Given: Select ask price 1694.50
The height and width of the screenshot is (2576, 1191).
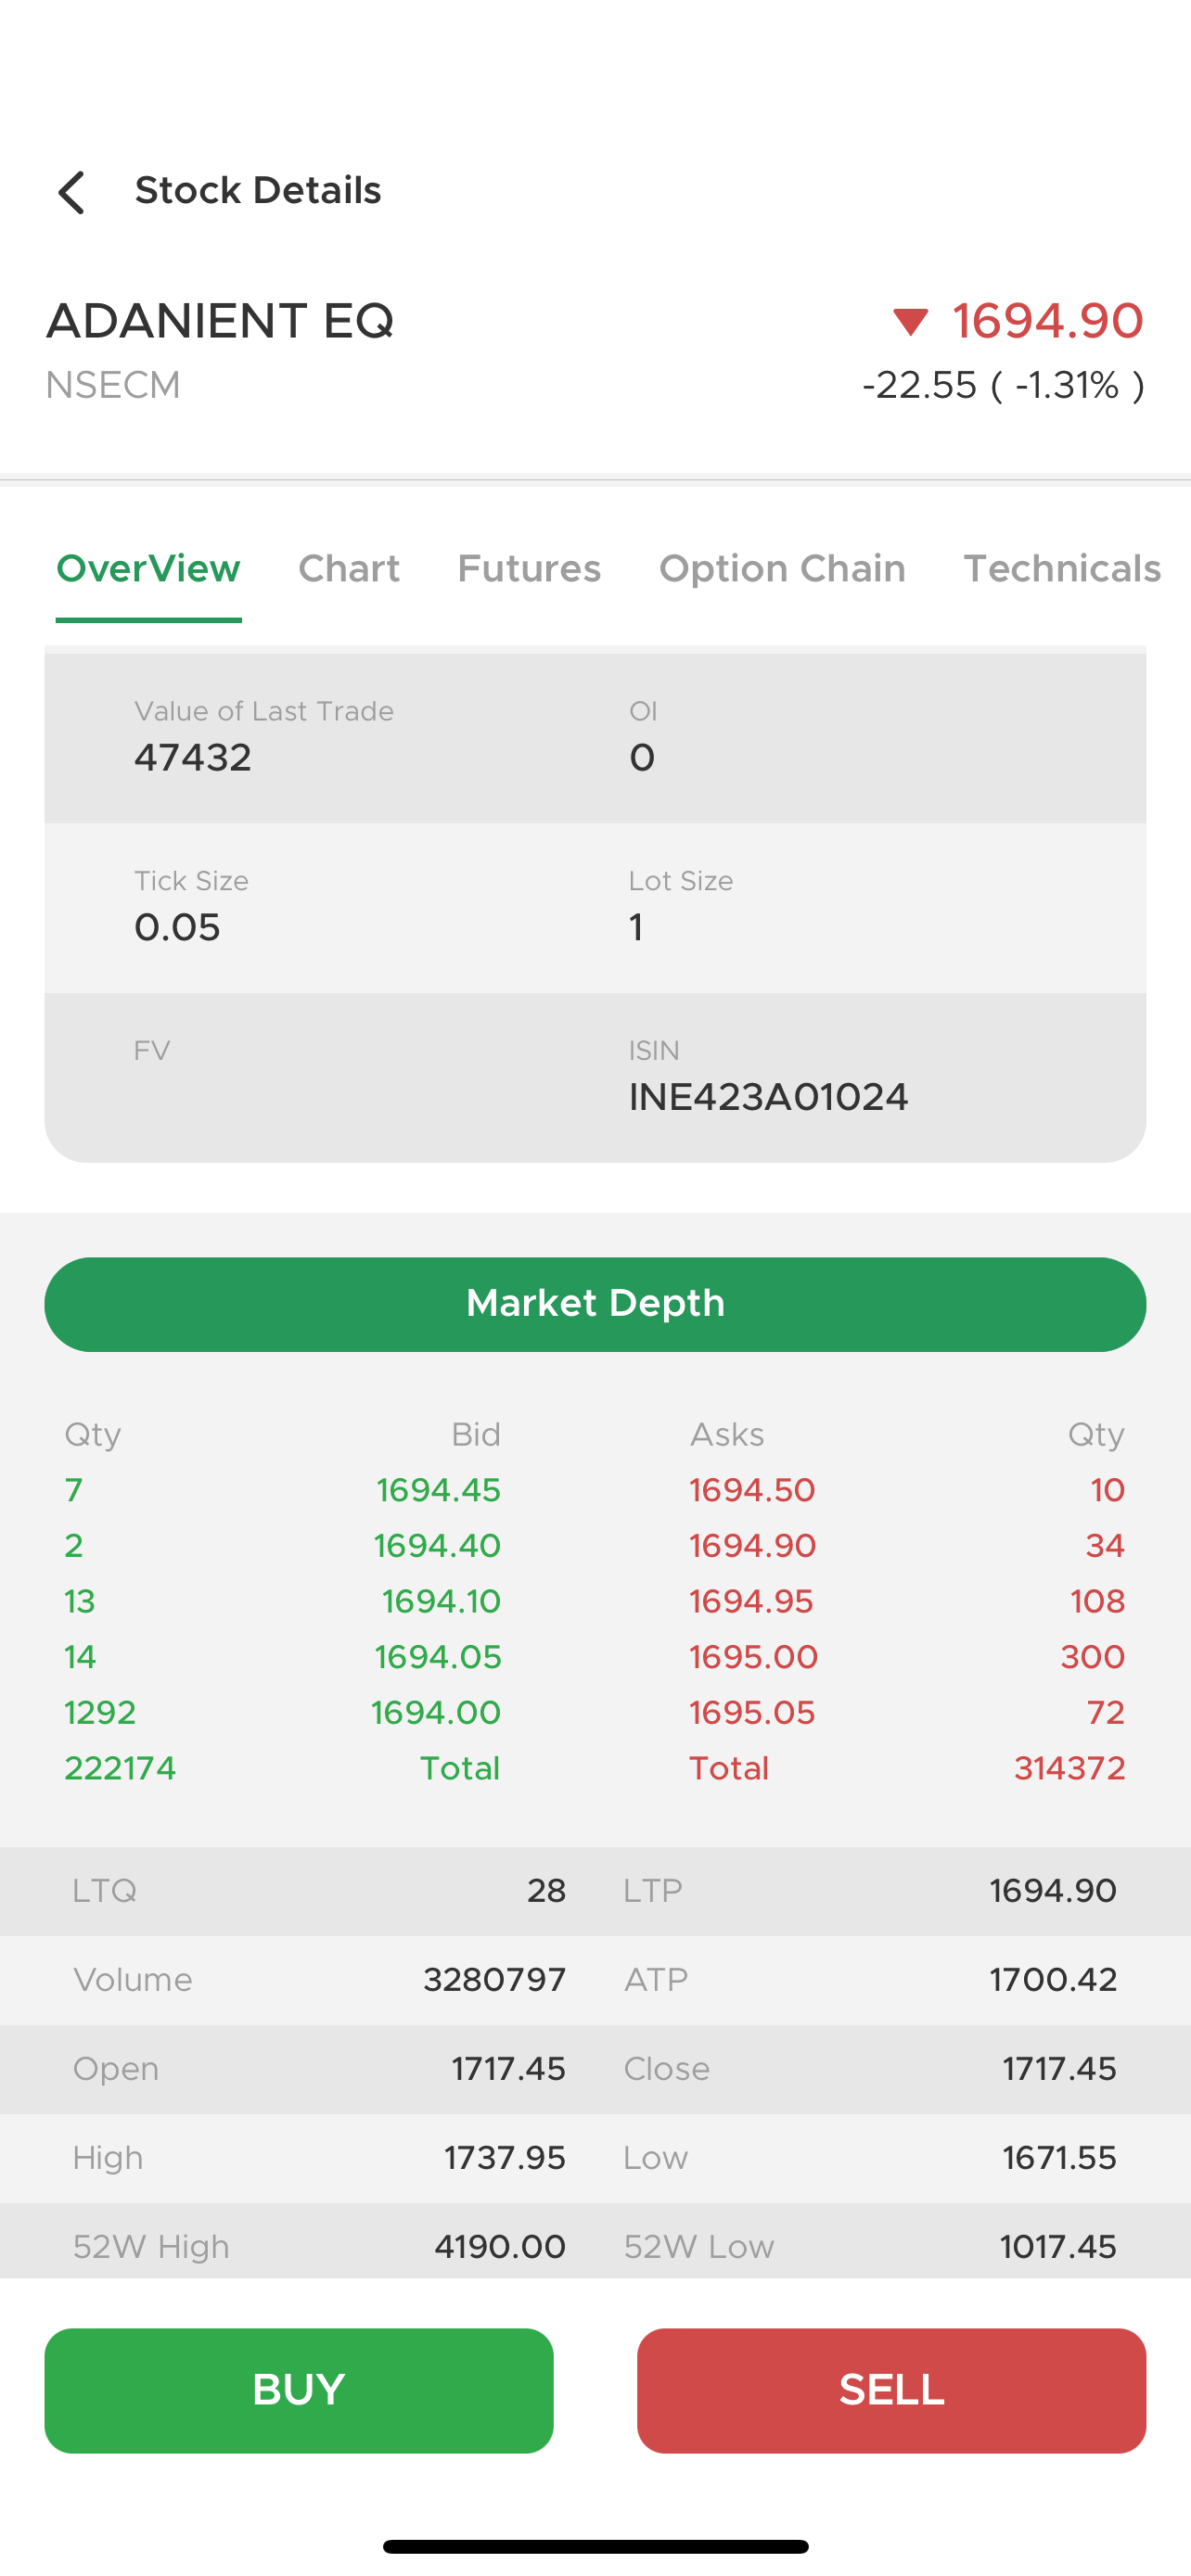Looking at the screenshot, I should coord(752,1491).
